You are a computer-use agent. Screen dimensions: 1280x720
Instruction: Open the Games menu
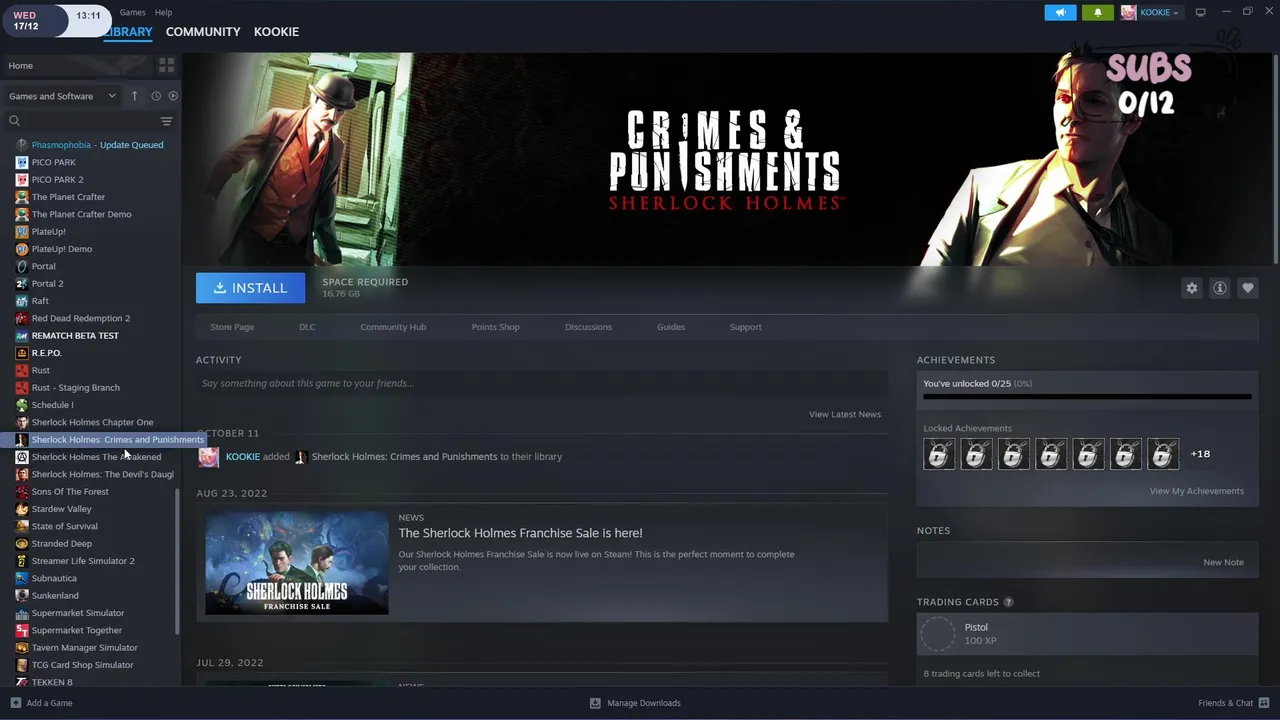[132, 13]
